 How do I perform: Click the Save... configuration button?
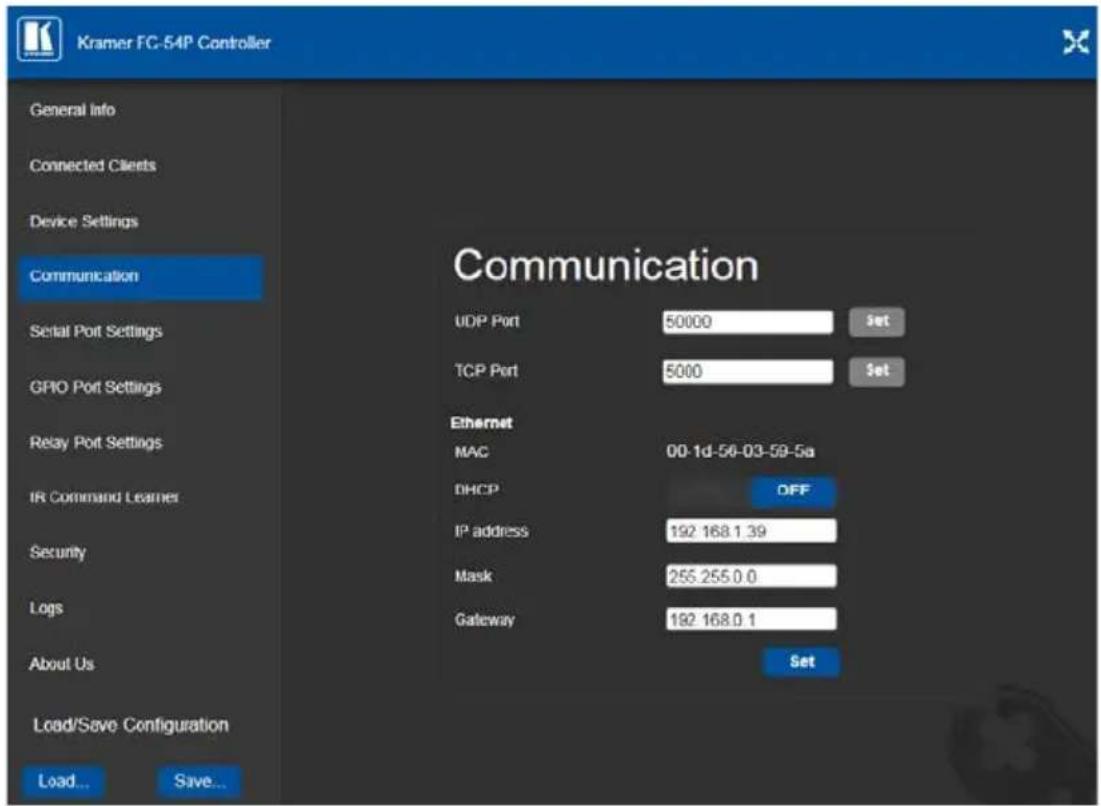click(x=199, y=781)
